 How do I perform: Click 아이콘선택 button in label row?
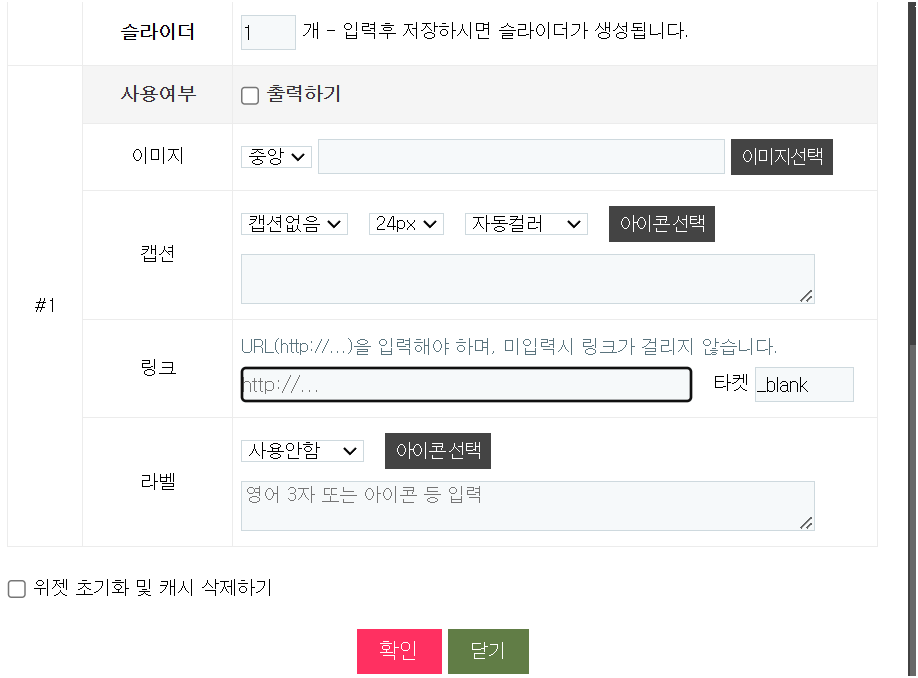[x=438, y=451]
